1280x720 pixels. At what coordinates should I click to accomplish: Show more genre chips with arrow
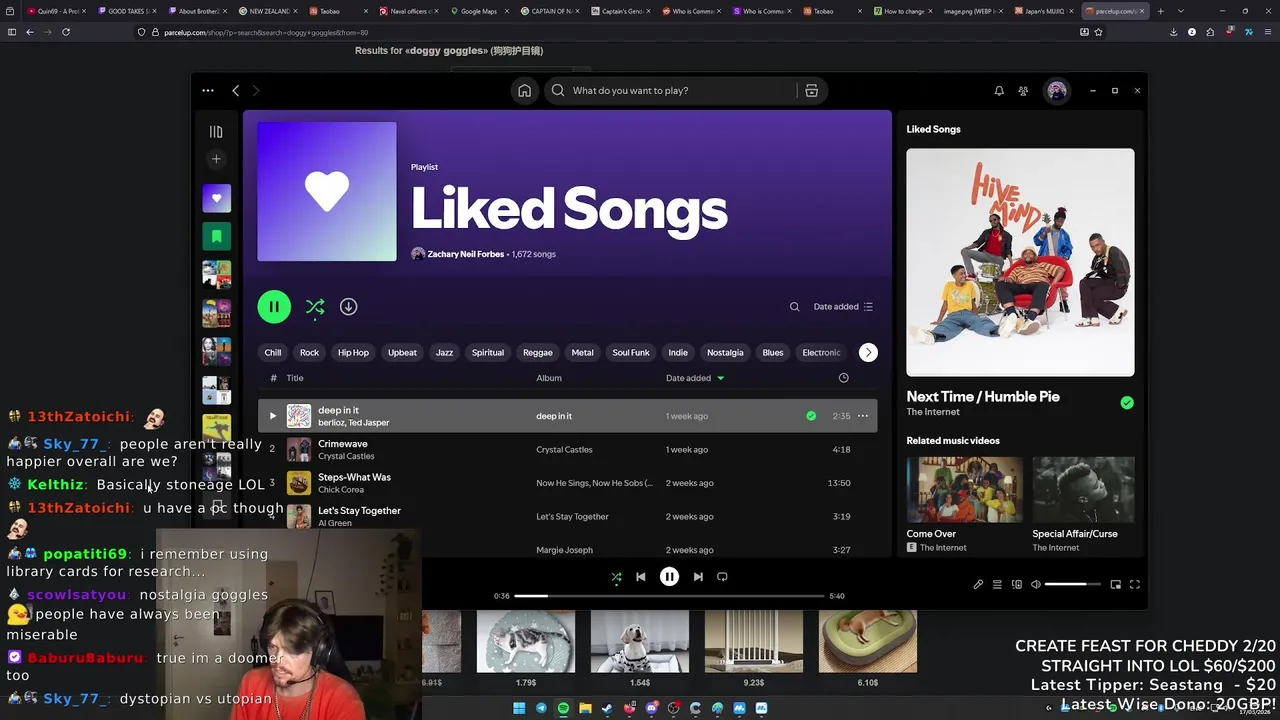868,352
